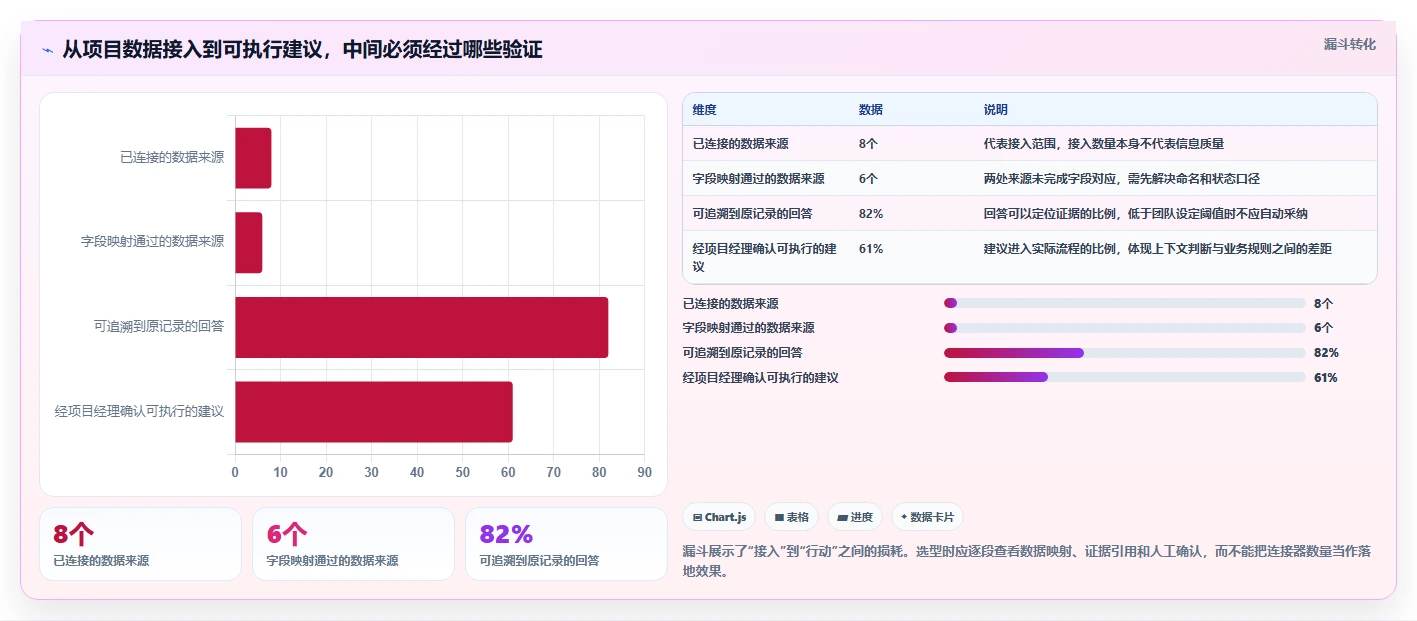The image size is (1417, 621).
Task: Open the 8个 已连接的数据来源 data card
Action: point(141,544)
